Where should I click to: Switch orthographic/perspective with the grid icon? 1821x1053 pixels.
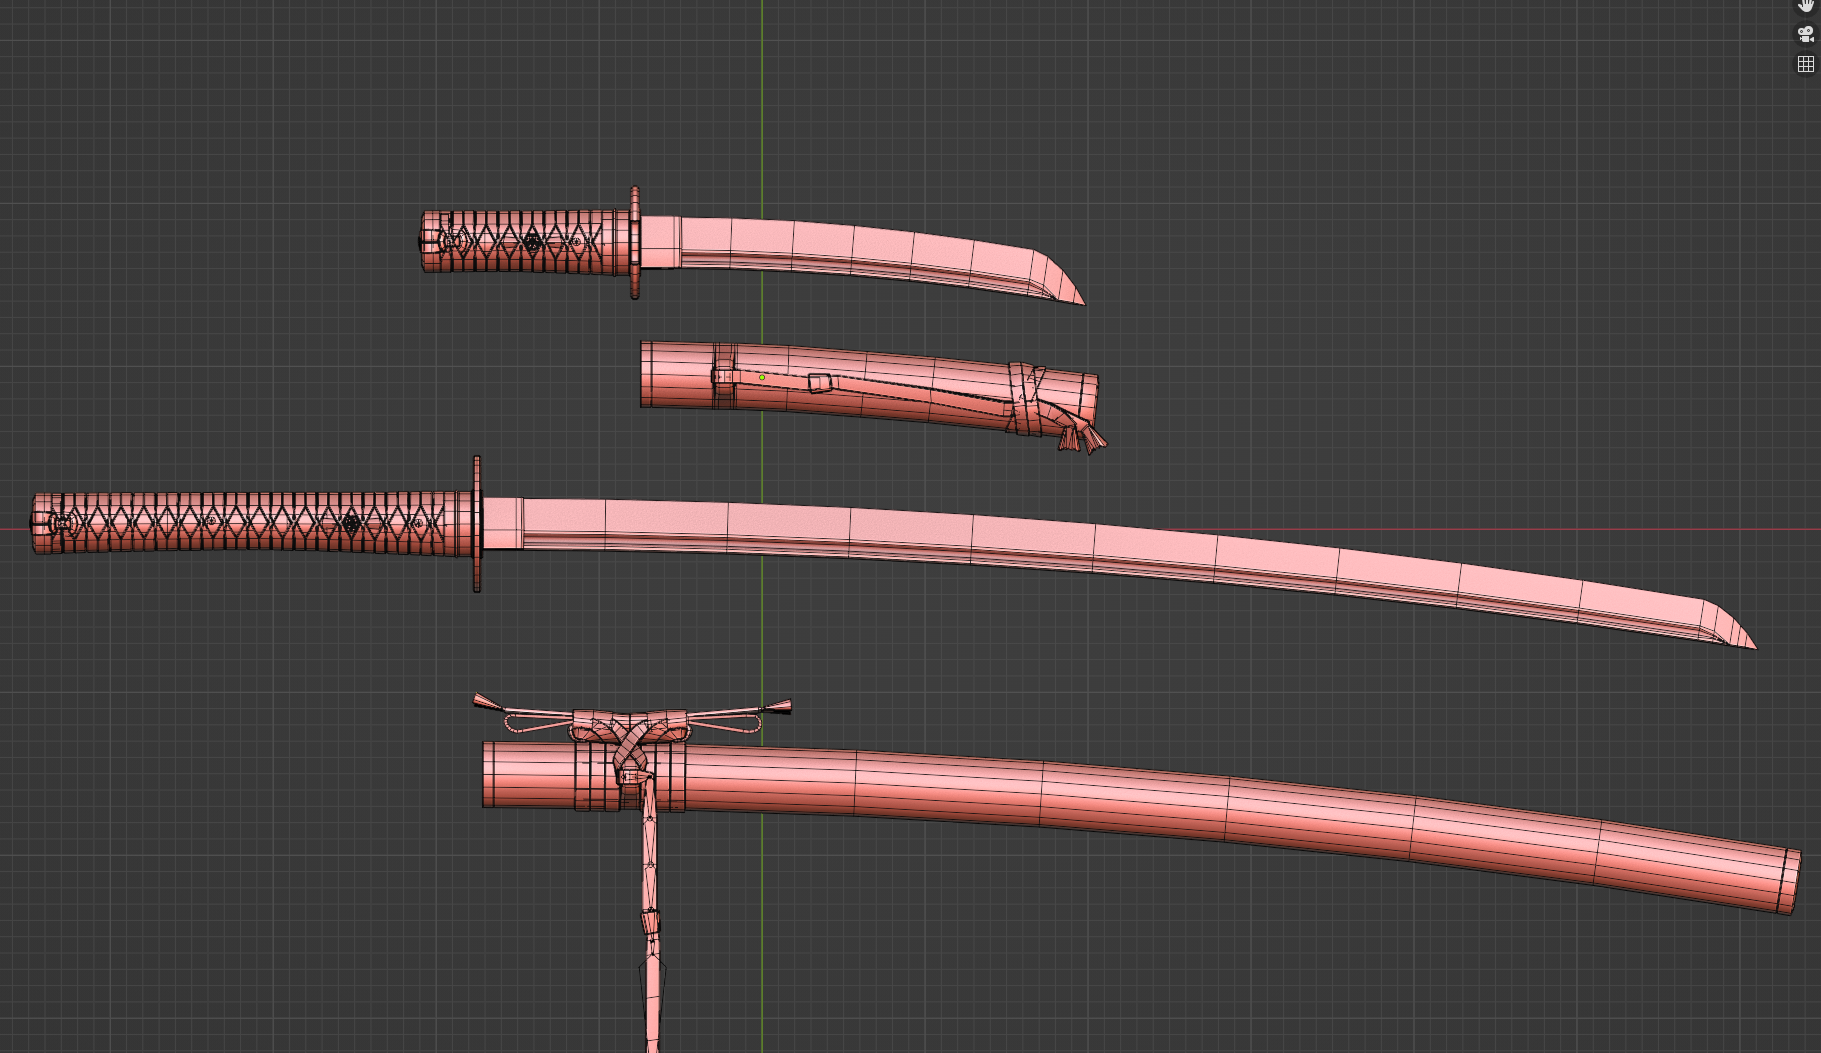1805,64
